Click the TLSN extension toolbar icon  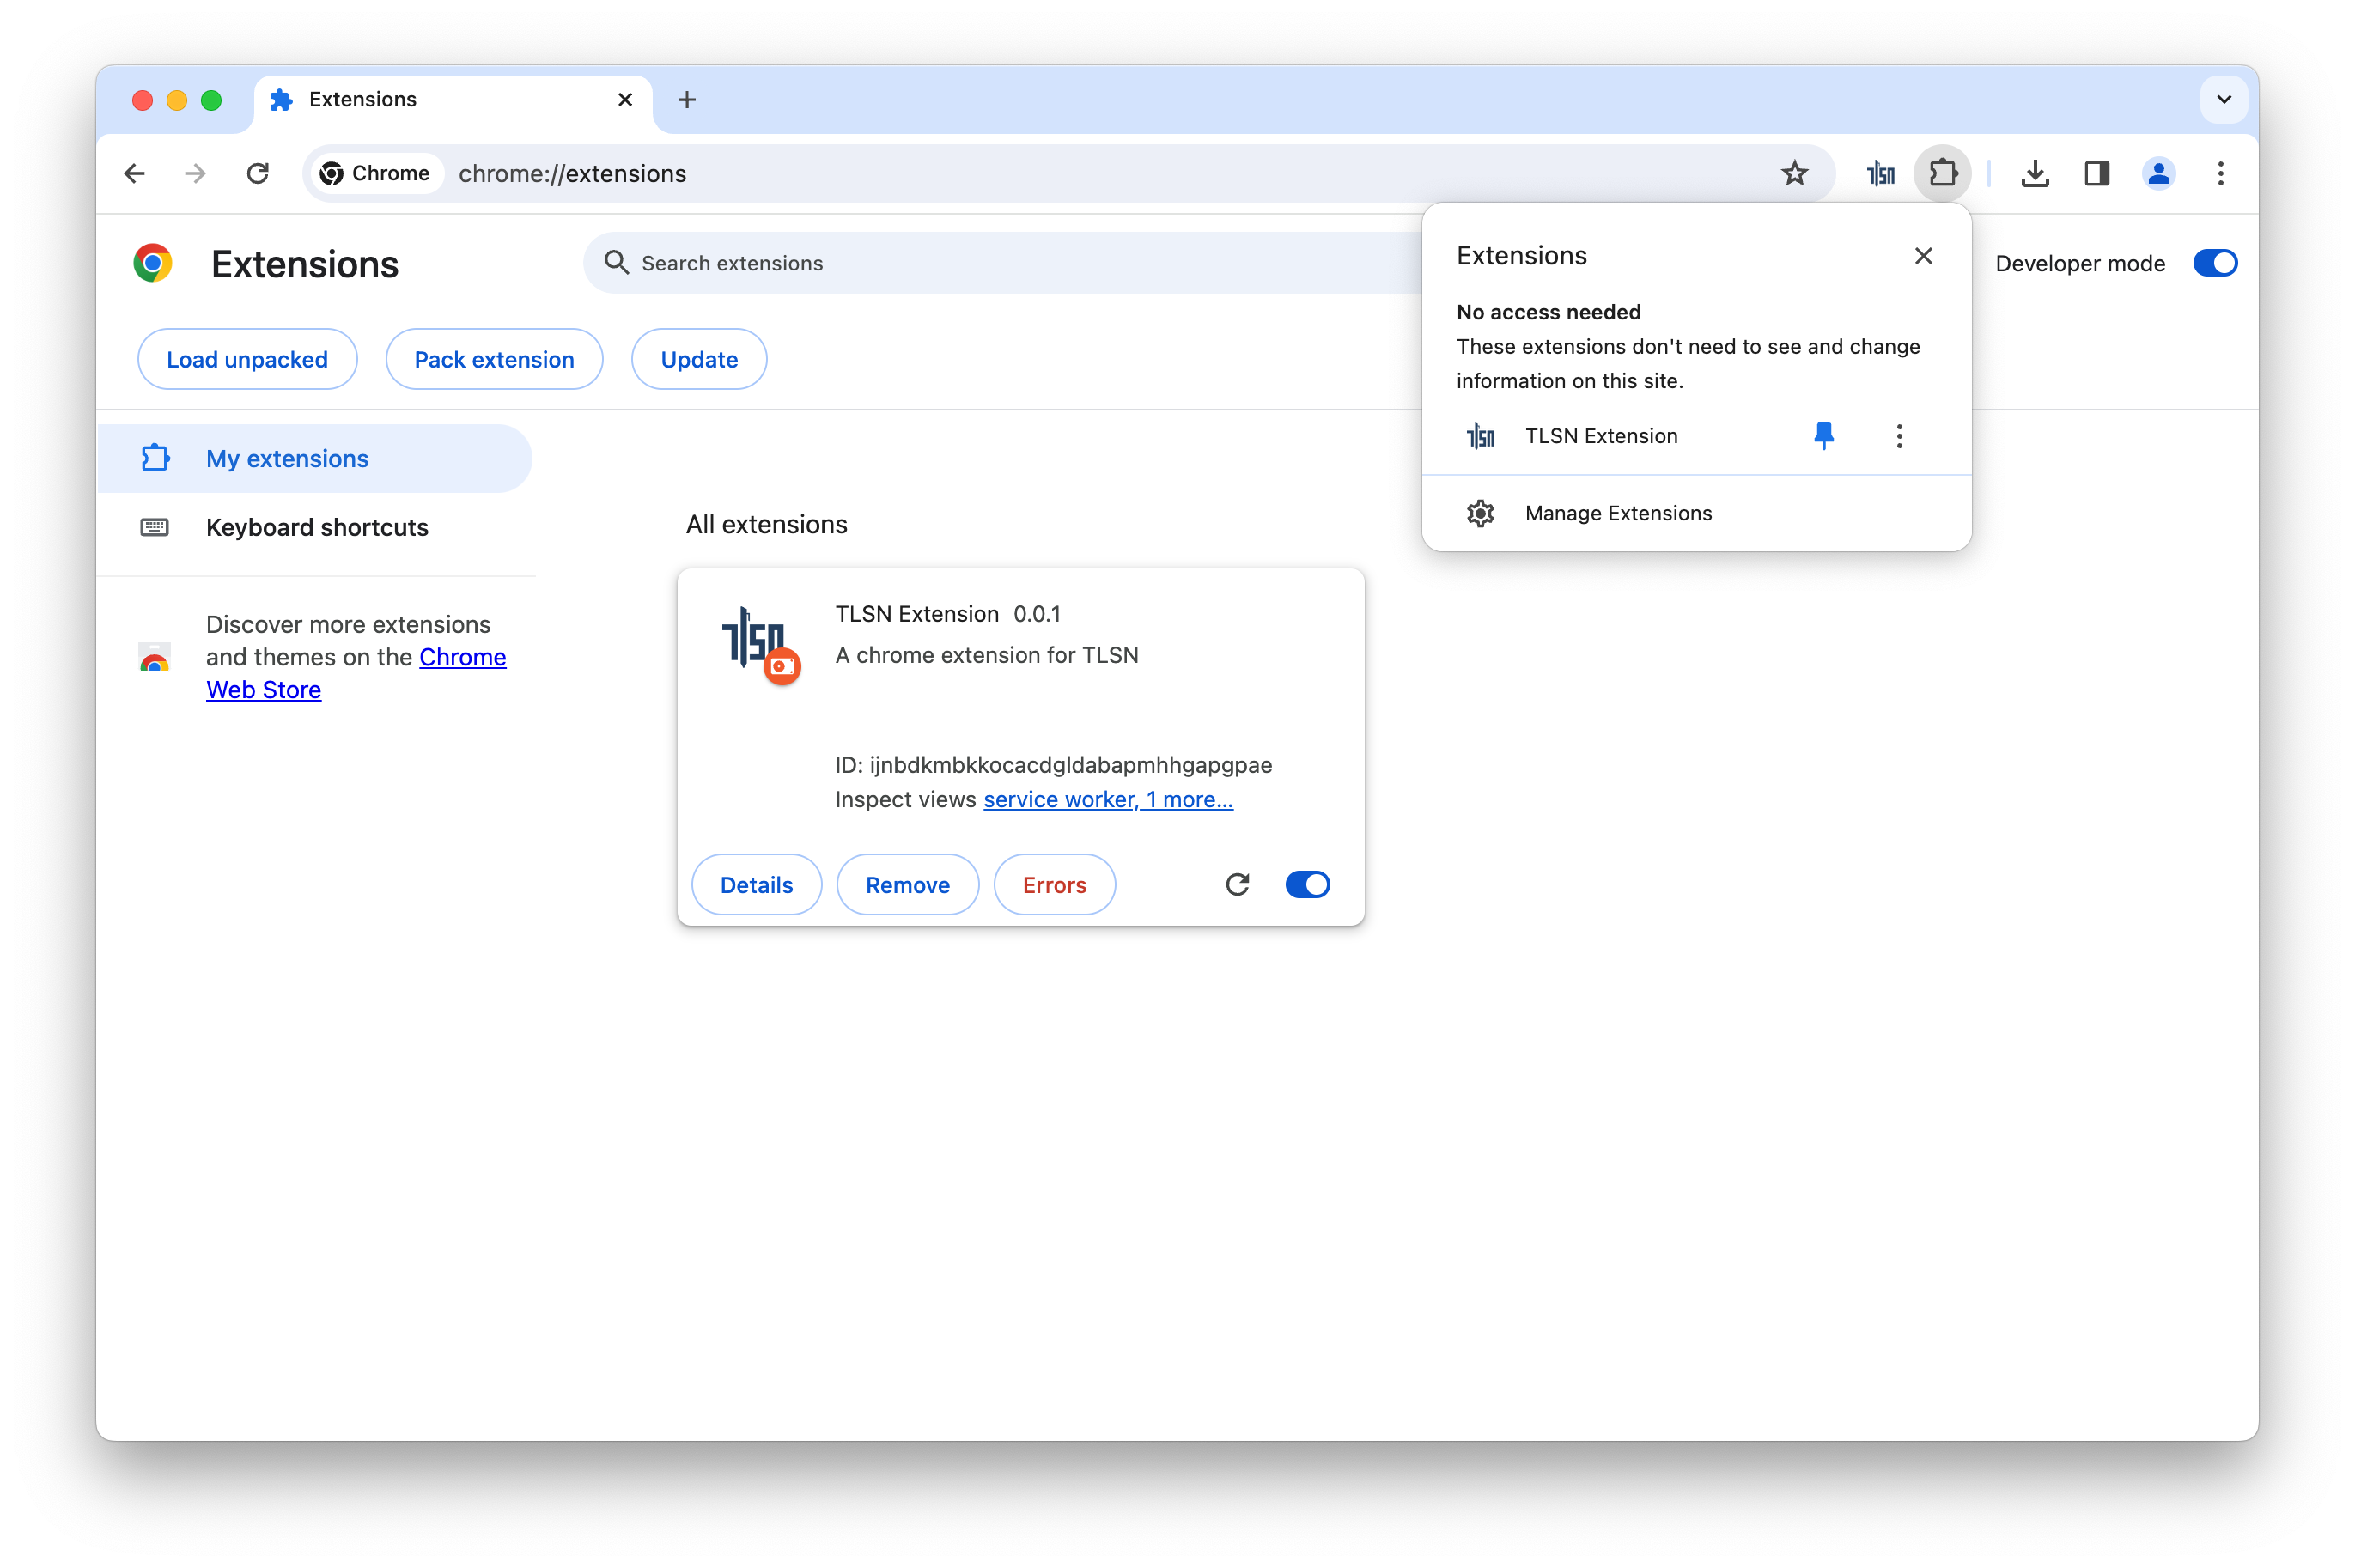[x=1880, y=174]
